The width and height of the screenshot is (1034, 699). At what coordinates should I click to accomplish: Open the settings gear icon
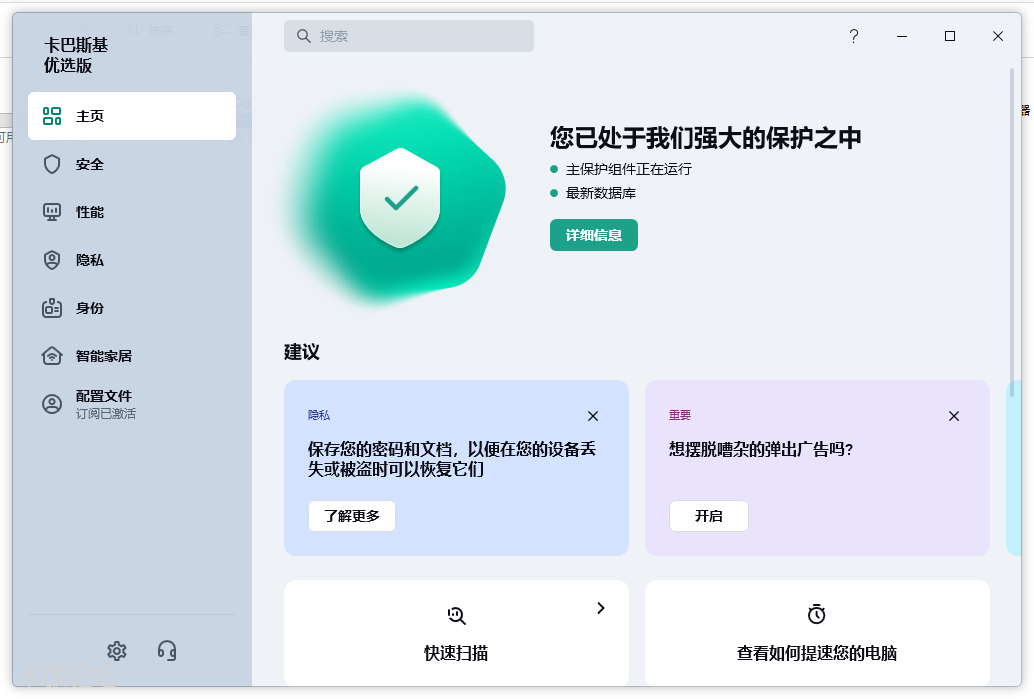pos(117,651)
